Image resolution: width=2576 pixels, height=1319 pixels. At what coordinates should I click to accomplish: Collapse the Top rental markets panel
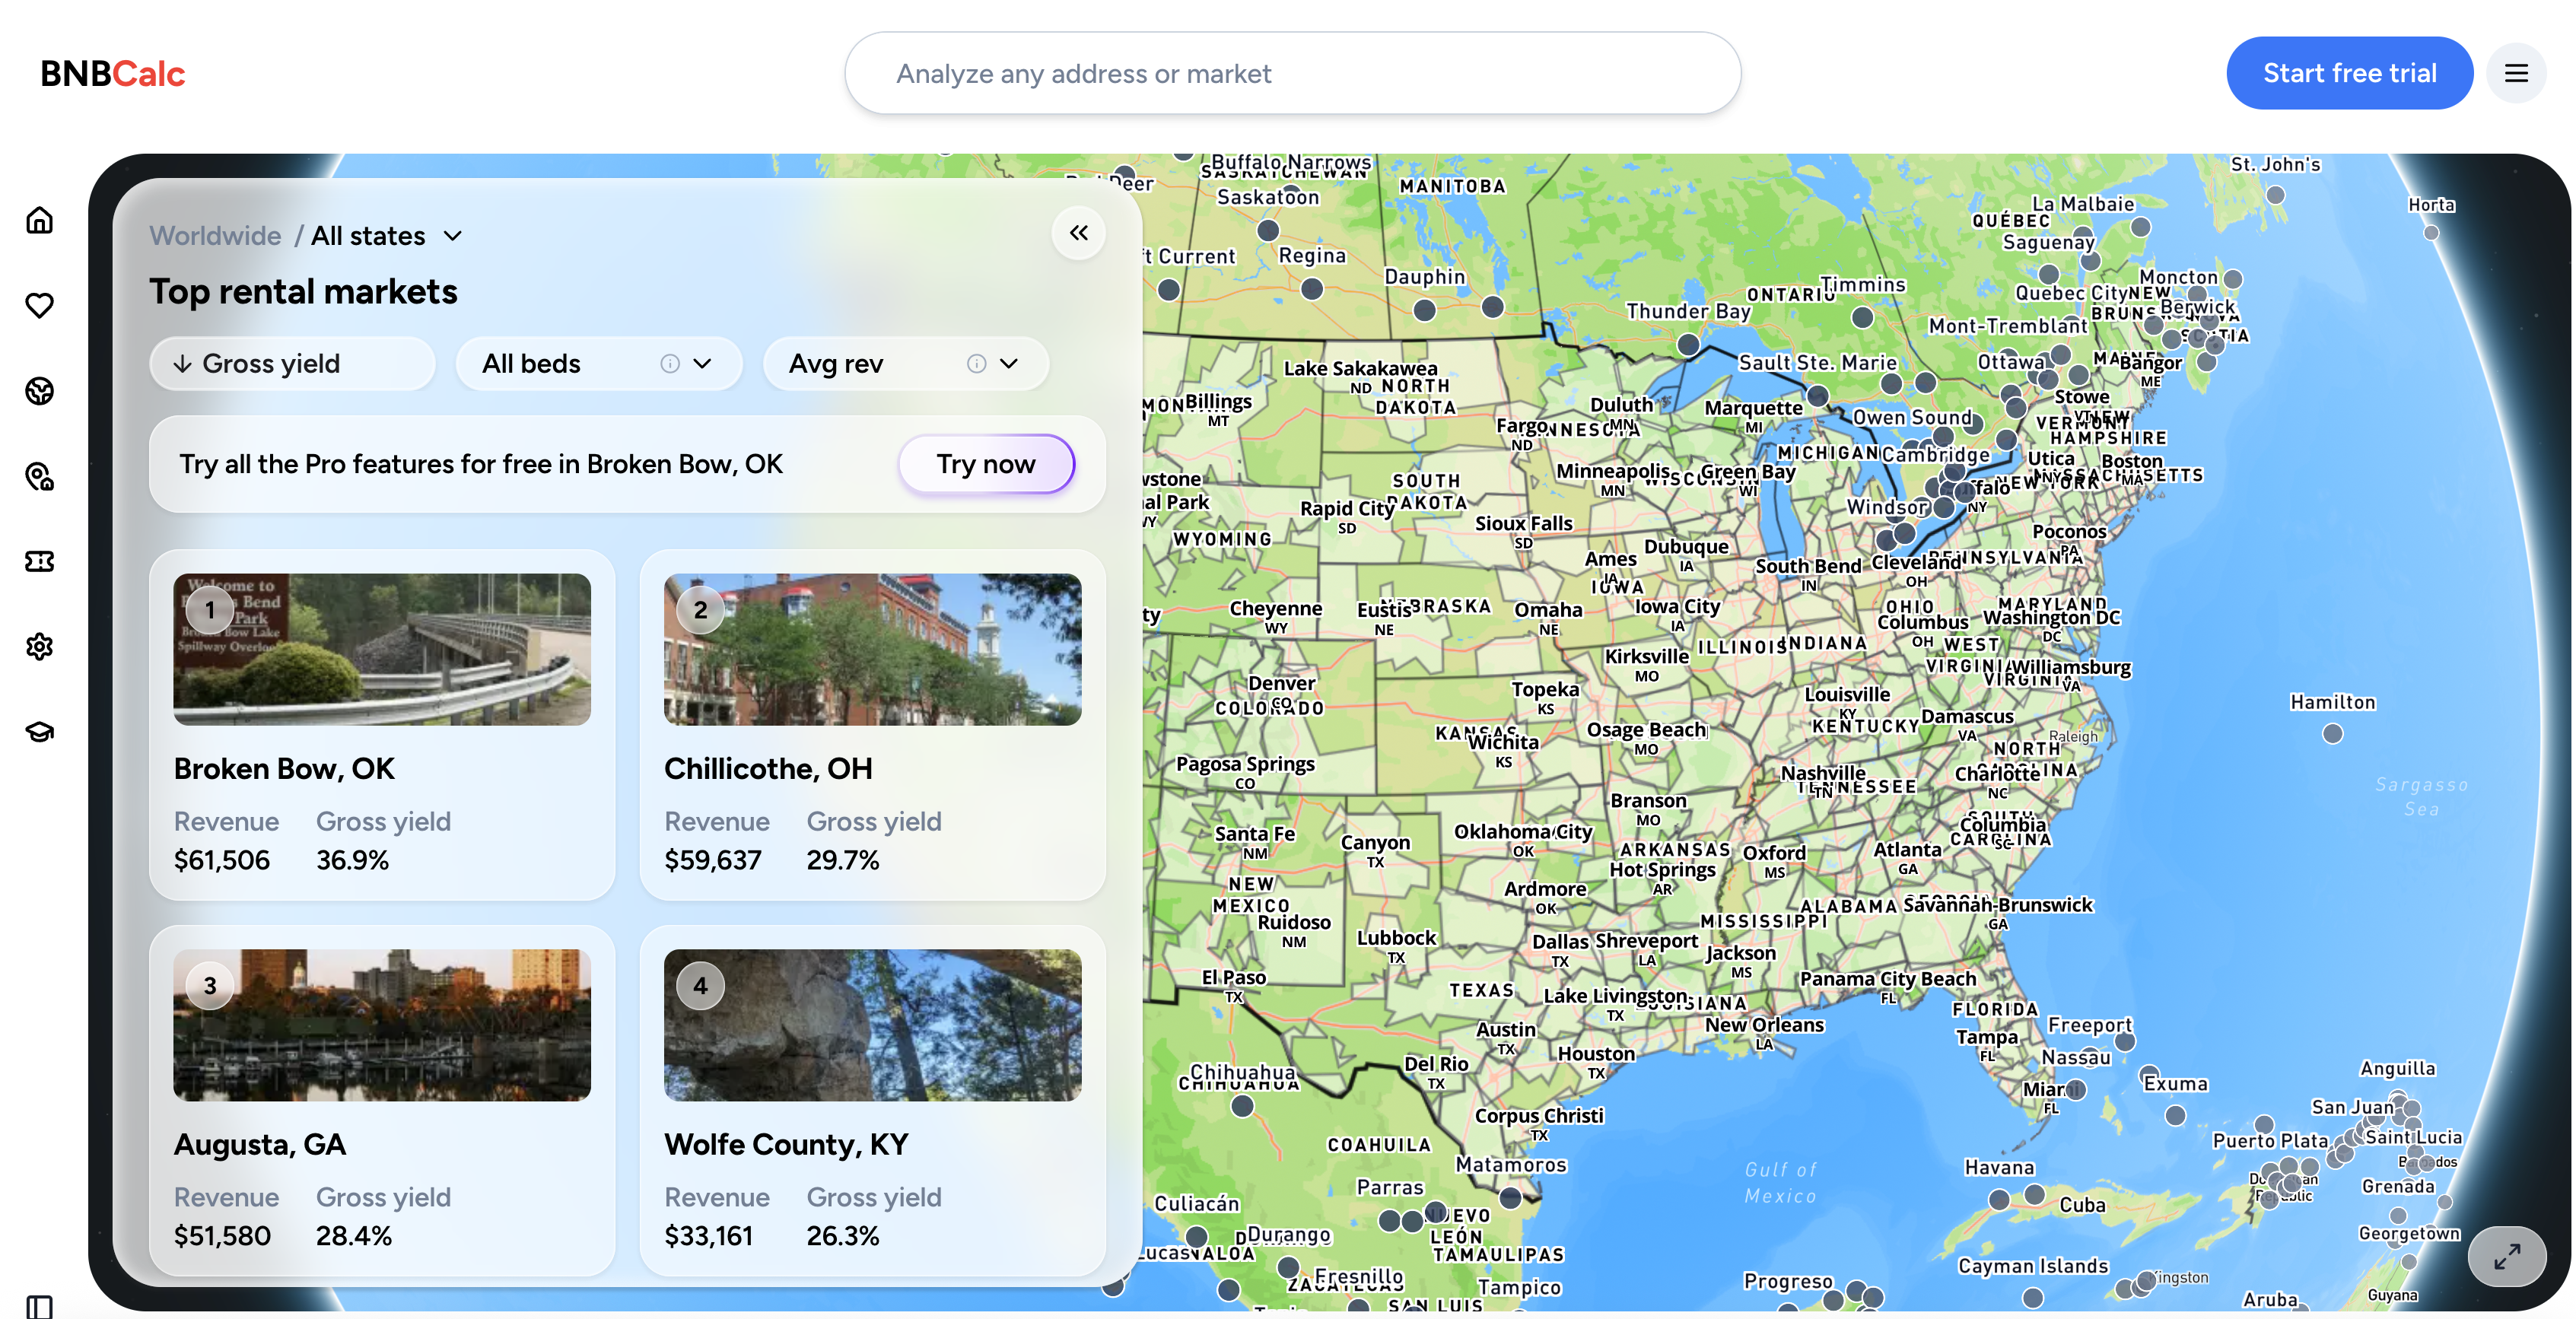click(x=1078, y=233)
